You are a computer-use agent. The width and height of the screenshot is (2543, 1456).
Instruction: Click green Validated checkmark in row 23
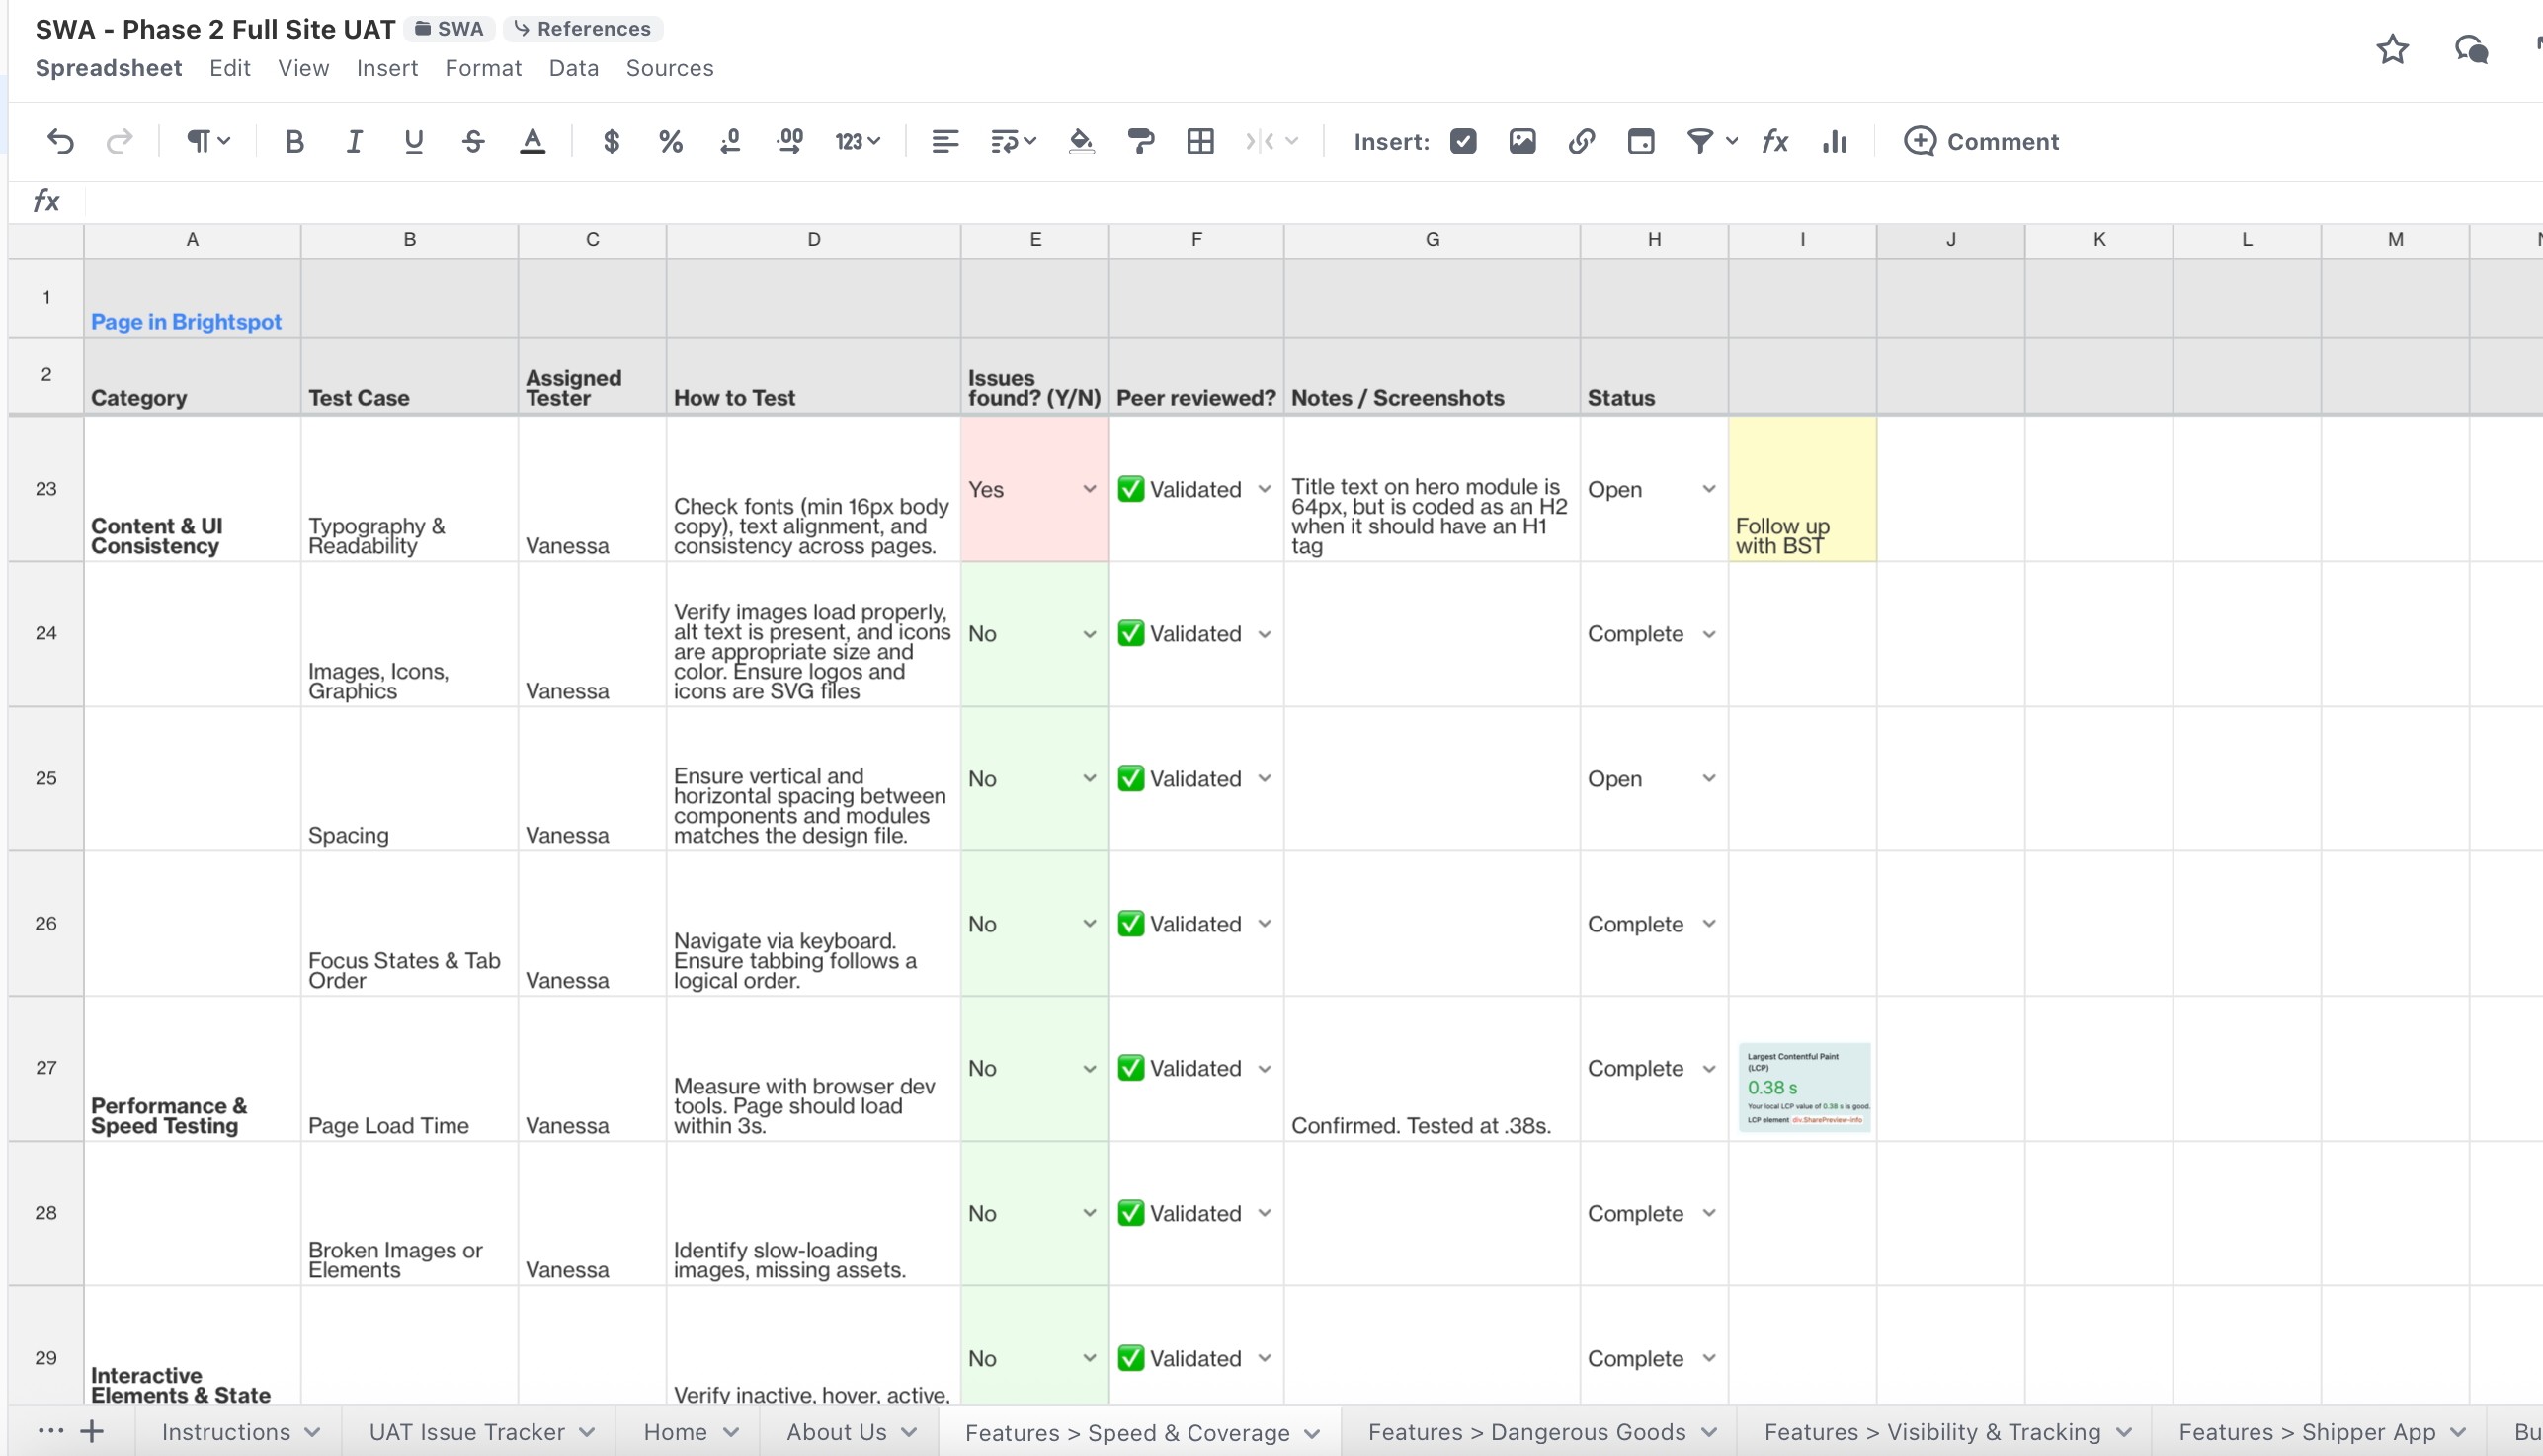tap(1131, 489)
